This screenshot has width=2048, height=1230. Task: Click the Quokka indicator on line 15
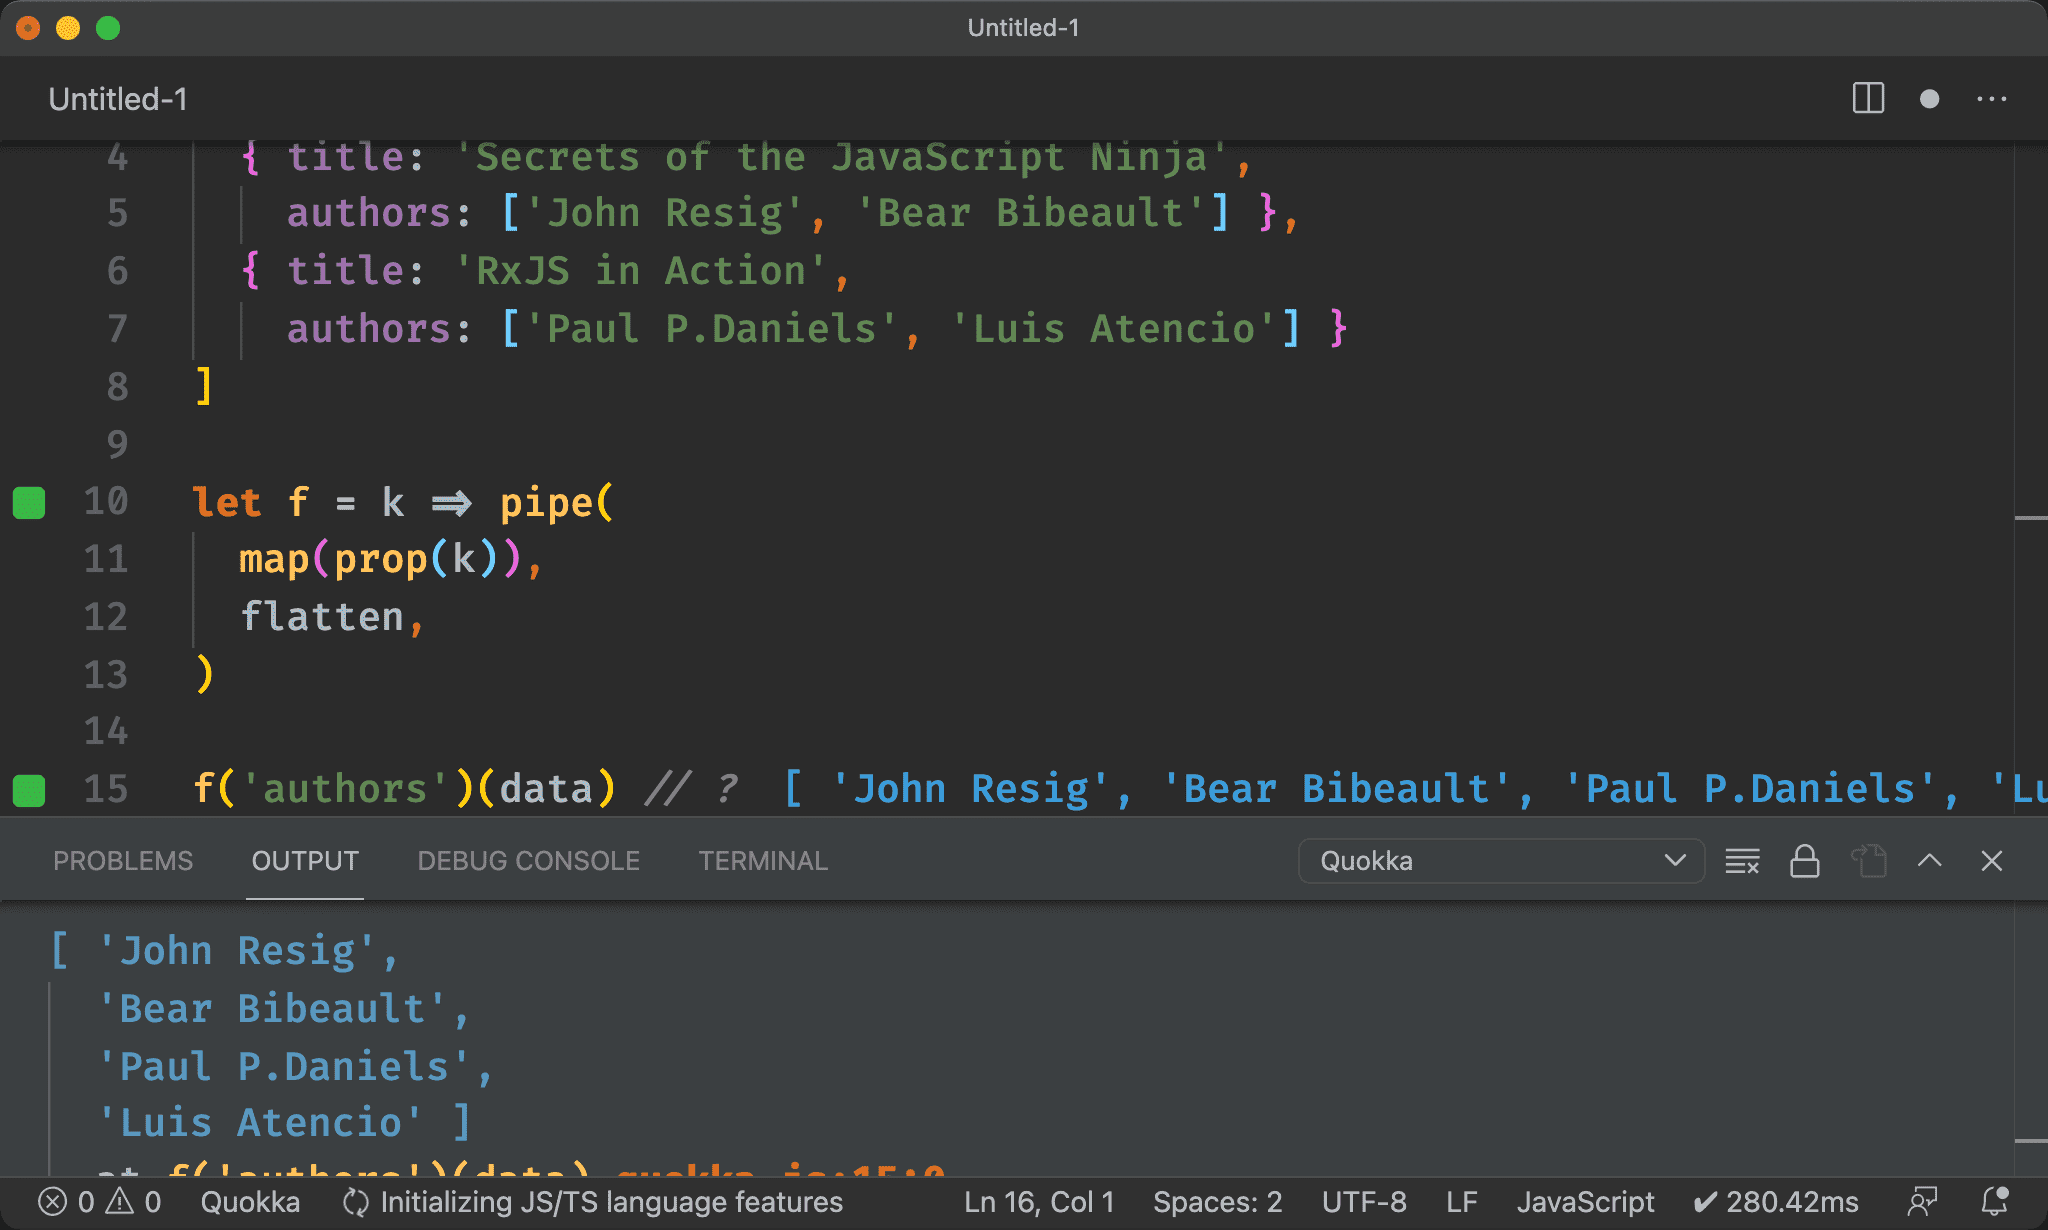click(29, 790)
